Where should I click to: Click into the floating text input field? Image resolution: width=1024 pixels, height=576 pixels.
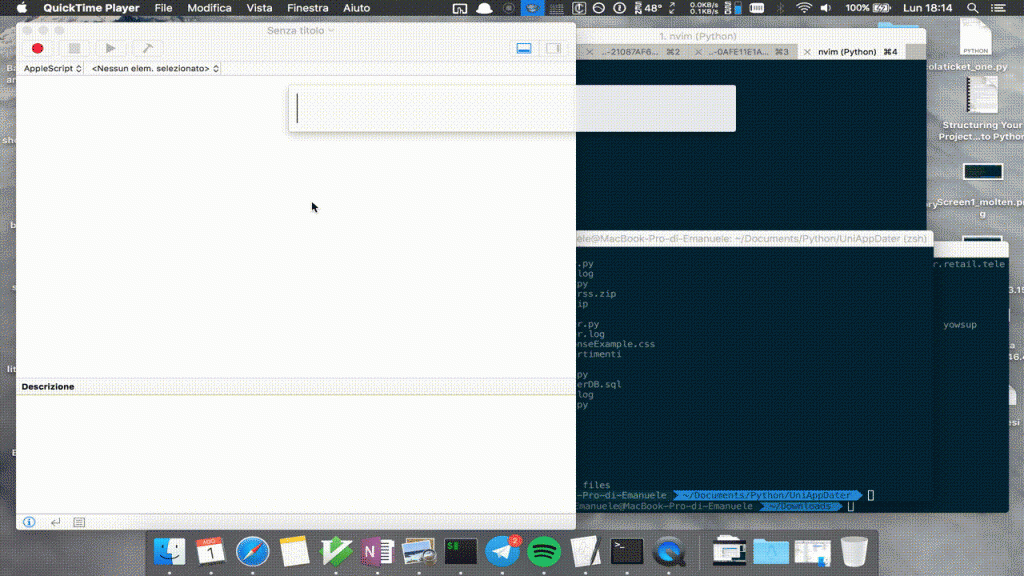(x=512, y=108)
